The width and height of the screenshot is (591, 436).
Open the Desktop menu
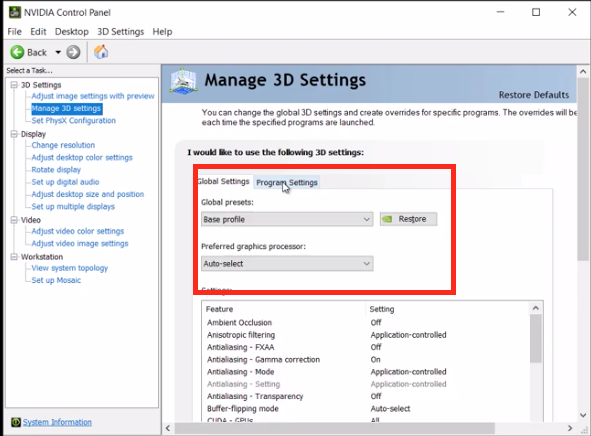tap(72, 32)
